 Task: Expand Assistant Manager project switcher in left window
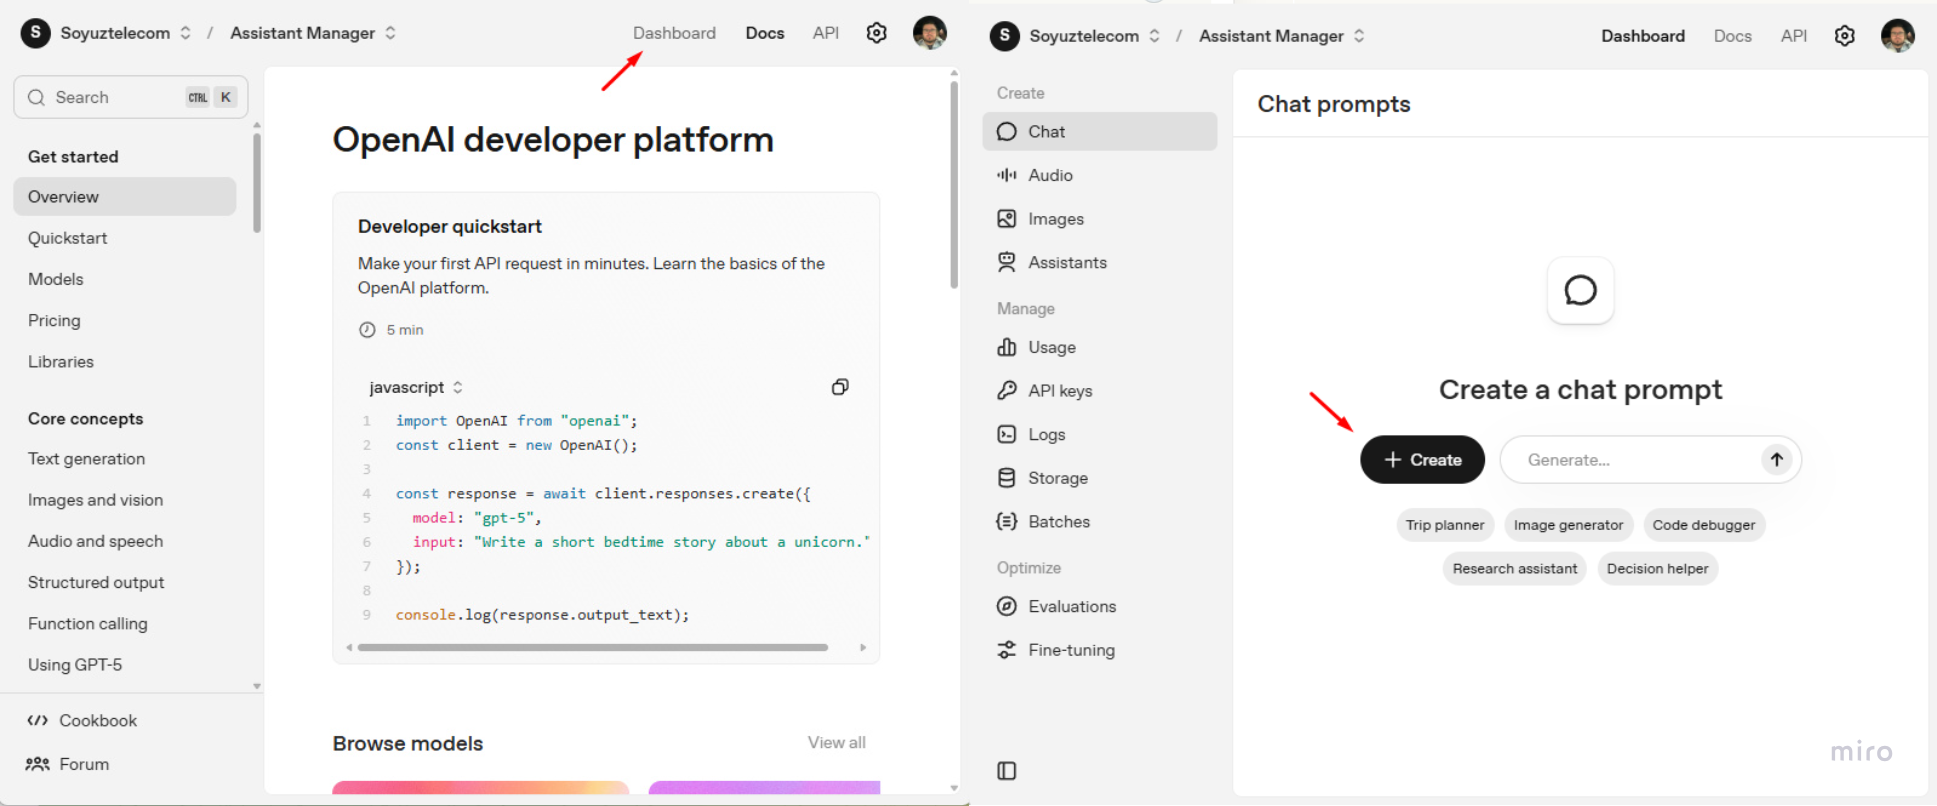tap(391, 33)
